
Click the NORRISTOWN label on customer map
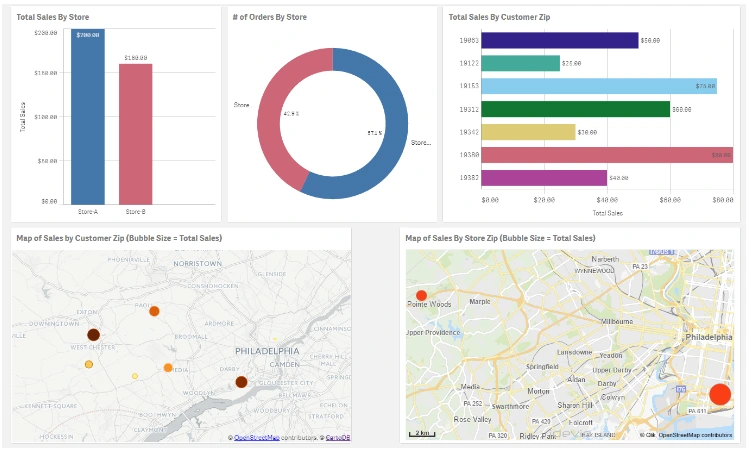pyautogui.click(x=198, y=264)
